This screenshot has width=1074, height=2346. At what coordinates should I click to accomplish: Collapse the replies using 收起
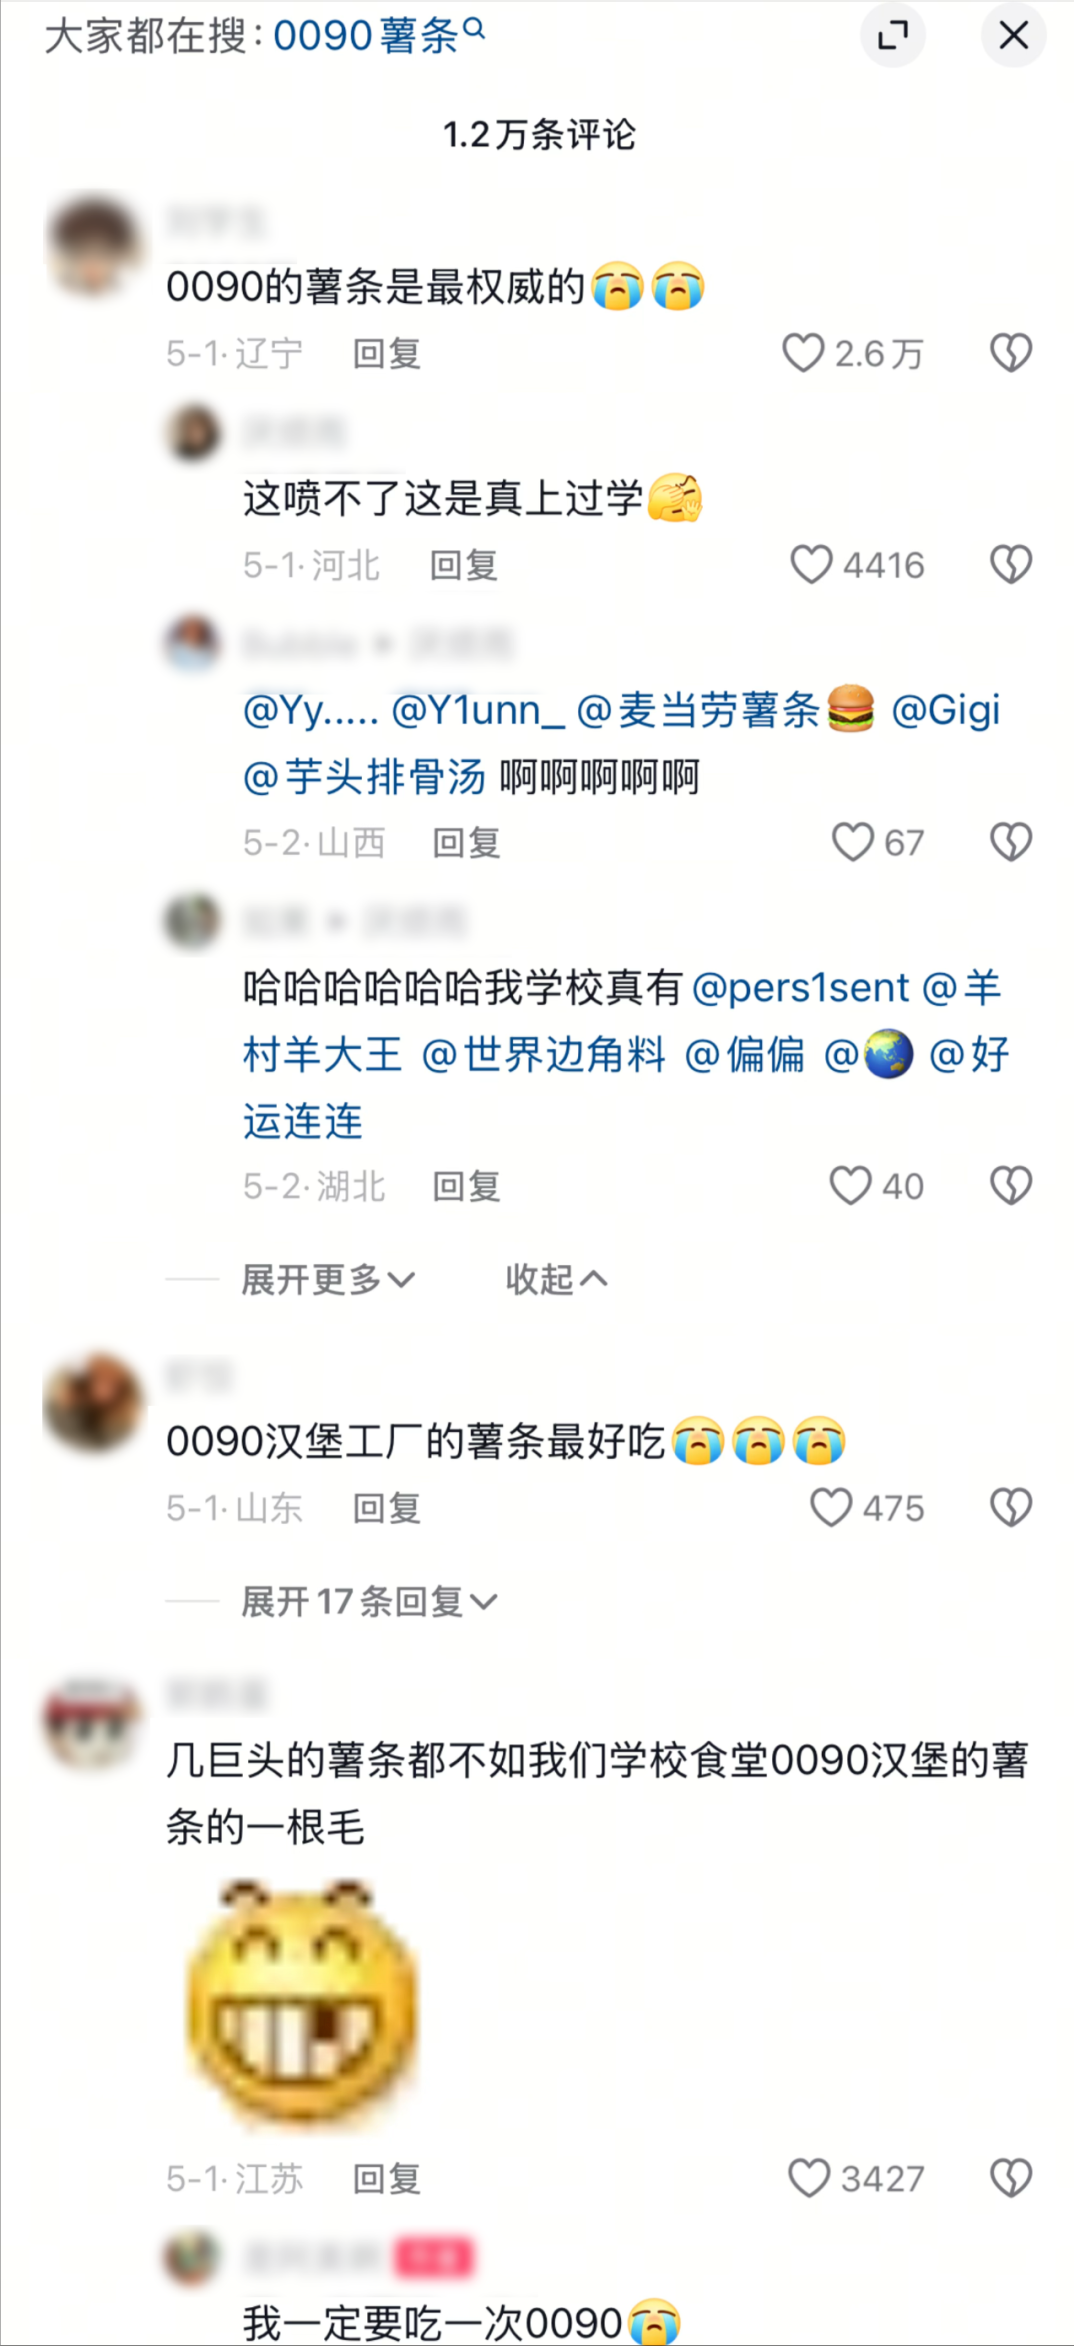coord(556,1279)
